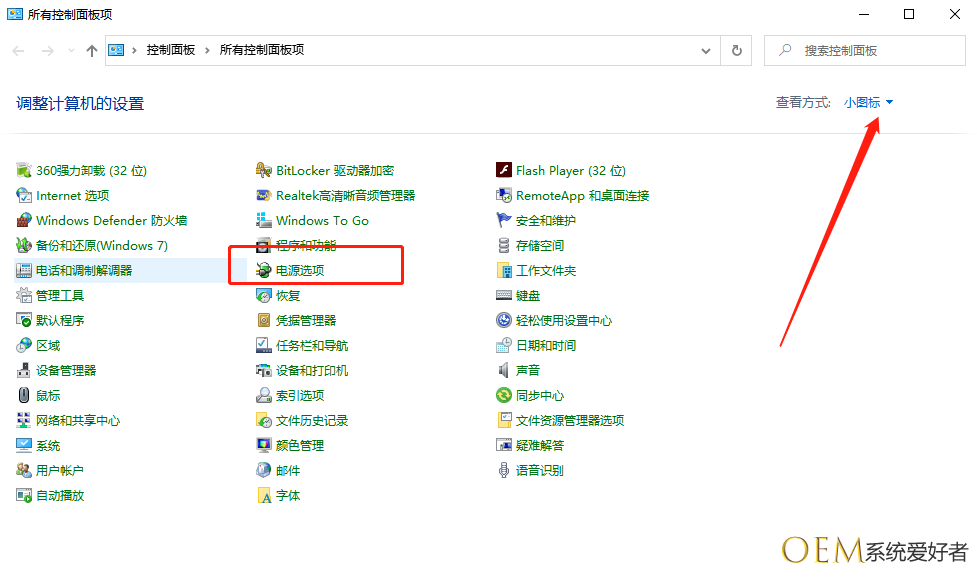Expand the 小图标 view mode dropdown
The height and width of the screenshot is (581, 977).
click(x=868, y=103)
